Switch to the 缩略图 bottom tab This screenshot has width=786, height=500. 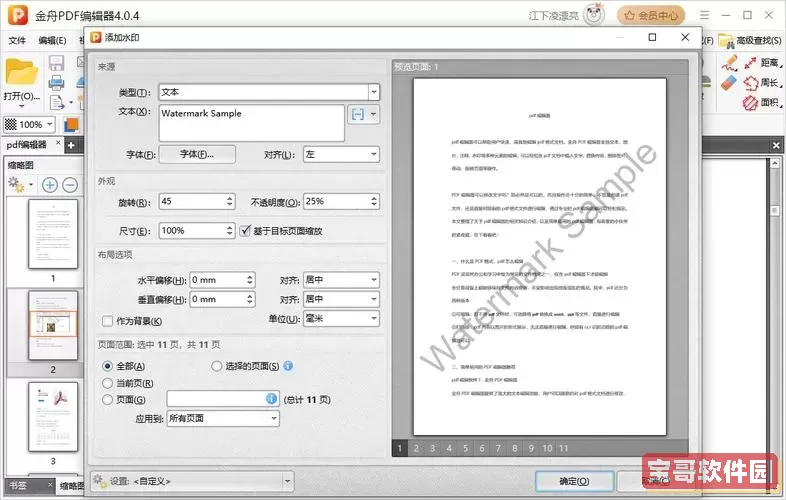72,485
